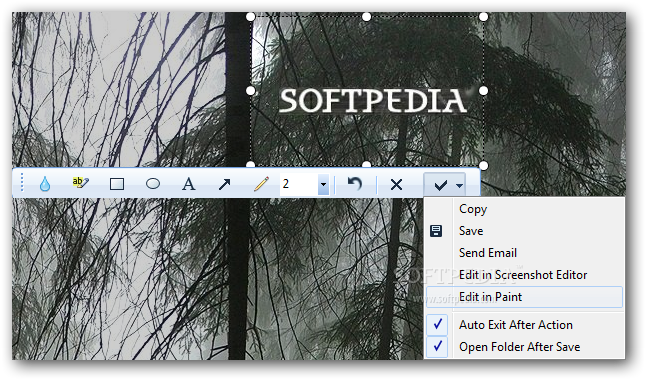The height and width of the screenshot is (380, 646).
Task: Confirm capture with the checkmark button
Action: 440,185
